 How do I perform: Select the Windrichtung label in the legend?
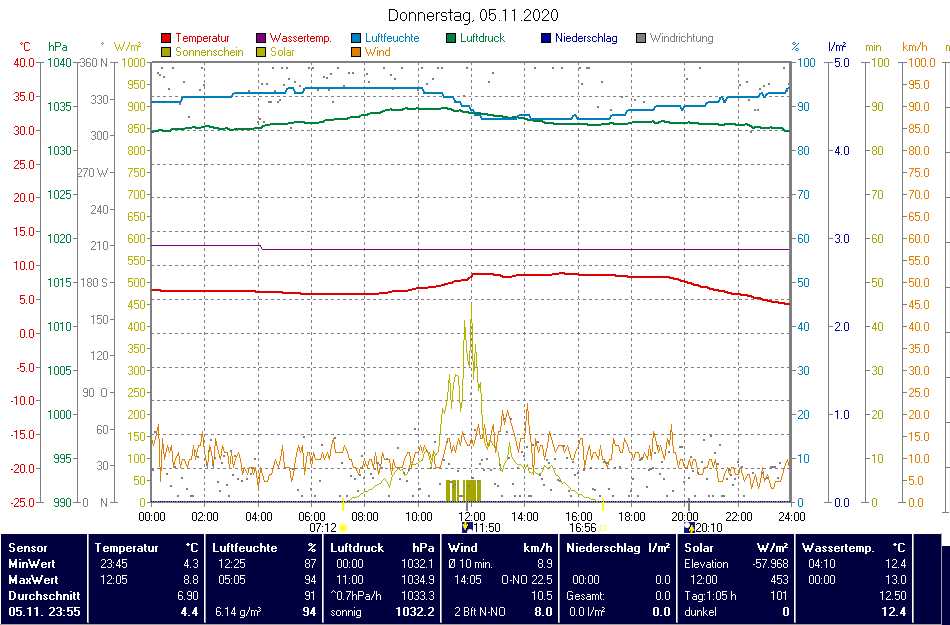click(682, 38)
